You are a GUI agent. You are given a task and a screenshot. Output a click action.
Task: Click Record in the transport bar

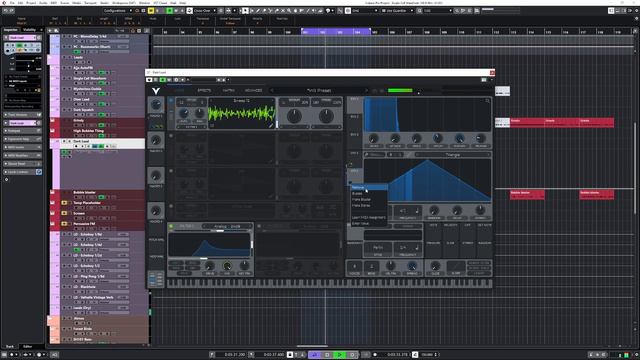click(x=353, y=355)
